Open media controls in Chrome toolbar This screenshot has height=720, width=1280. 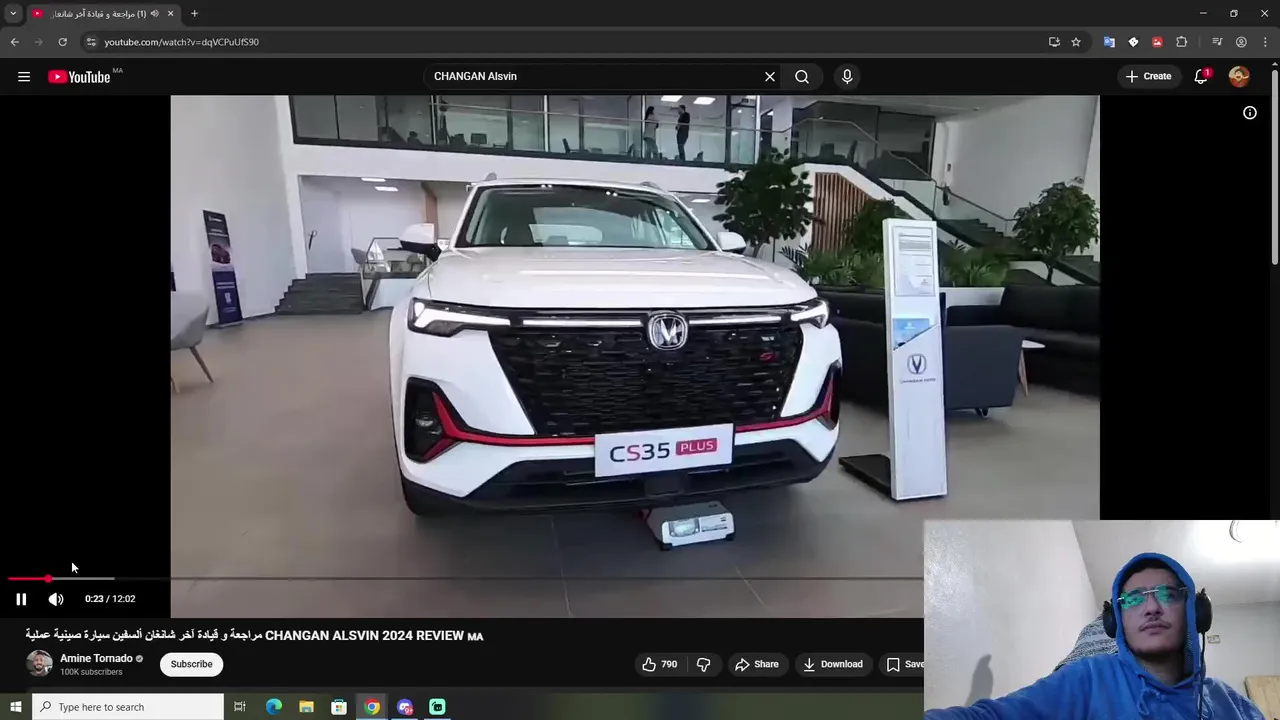1217,42
